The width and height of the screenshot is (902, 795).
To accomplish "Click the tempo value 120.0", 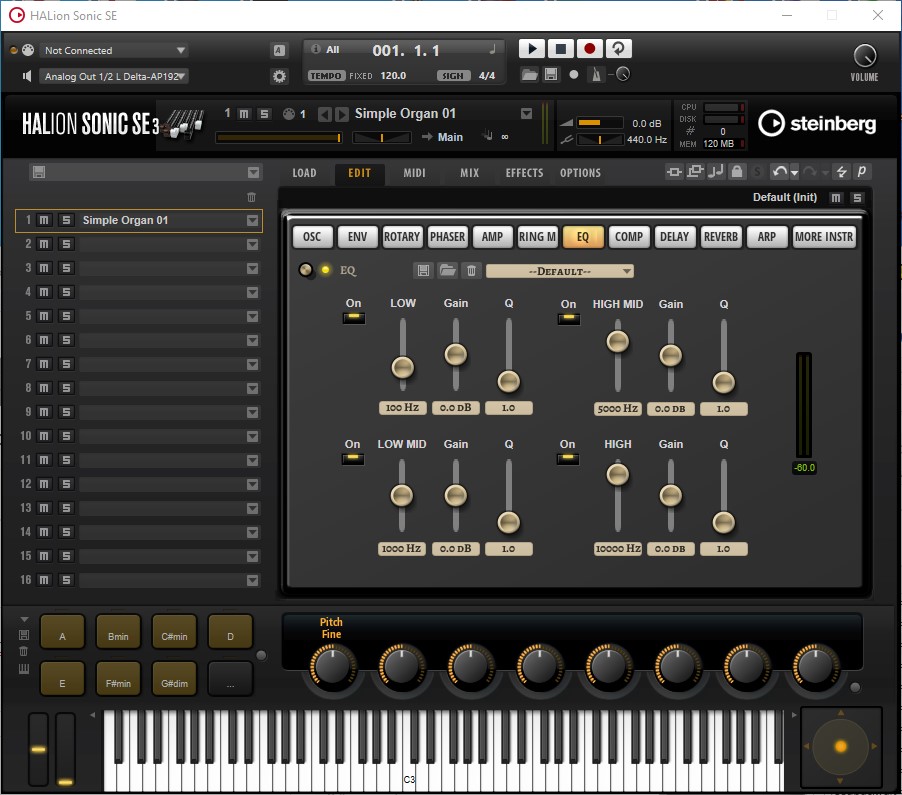I will tap(393, 75).
